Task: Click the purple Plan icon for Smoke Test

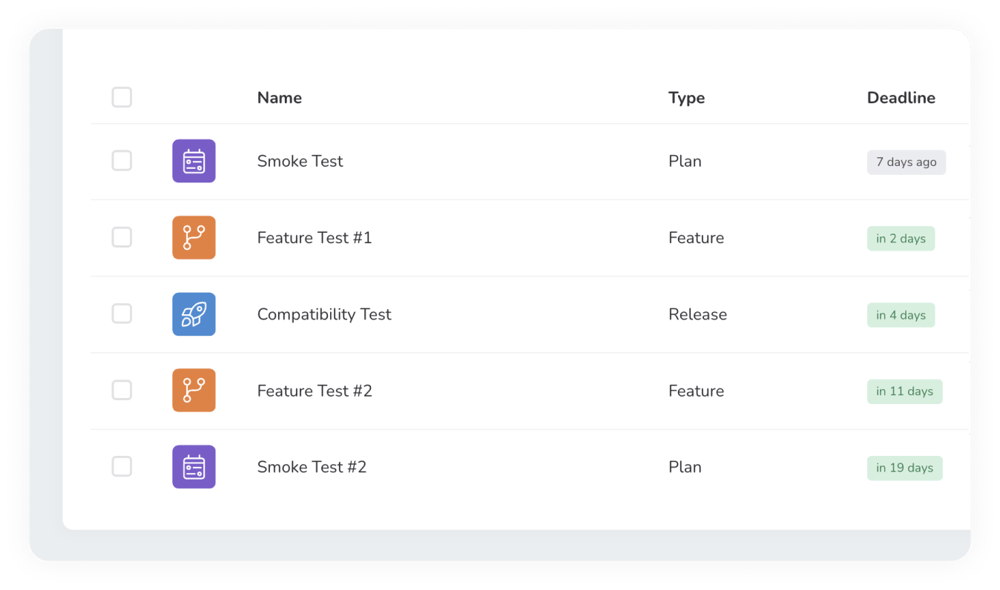Action: (x=193, y=160)
